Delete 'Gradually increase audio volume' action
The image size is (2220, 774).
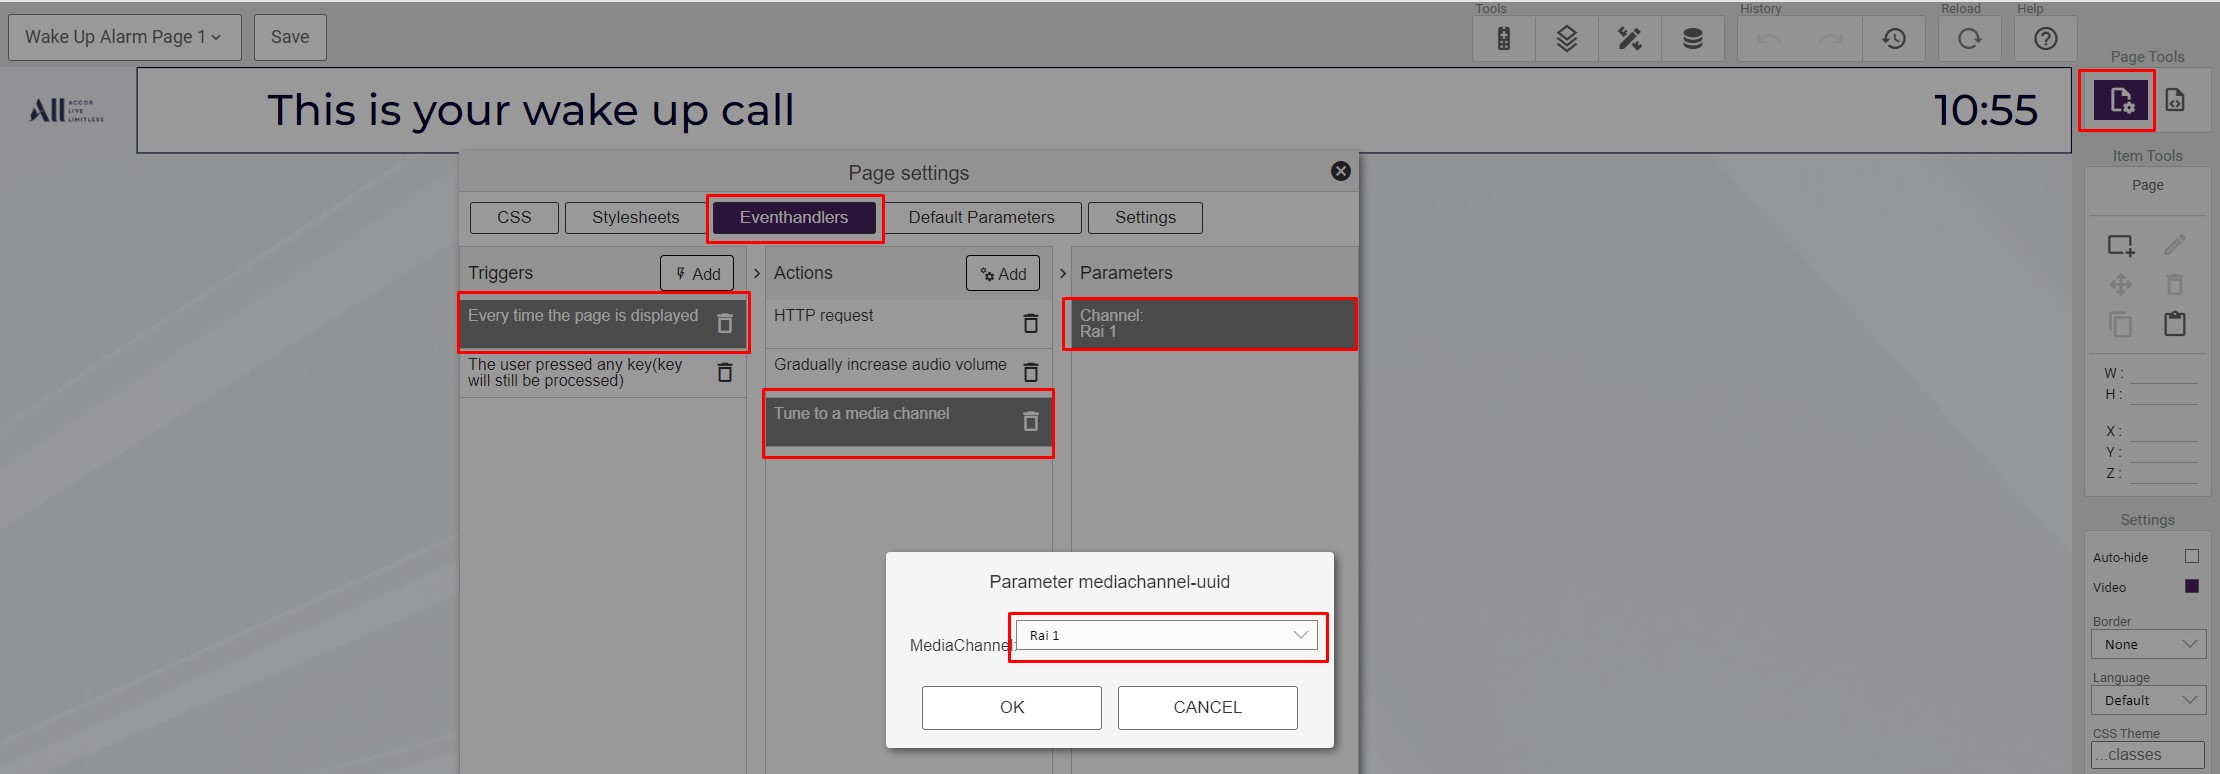click(x=1031, y=373)
